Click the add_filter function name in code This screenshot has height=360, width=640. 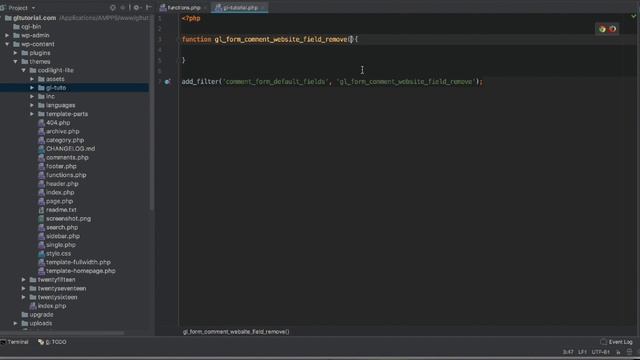(x=200, y=82)
